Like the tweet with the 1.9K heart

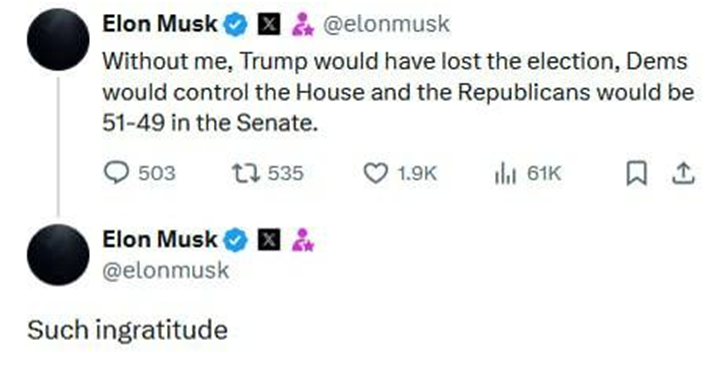[375, 173]
